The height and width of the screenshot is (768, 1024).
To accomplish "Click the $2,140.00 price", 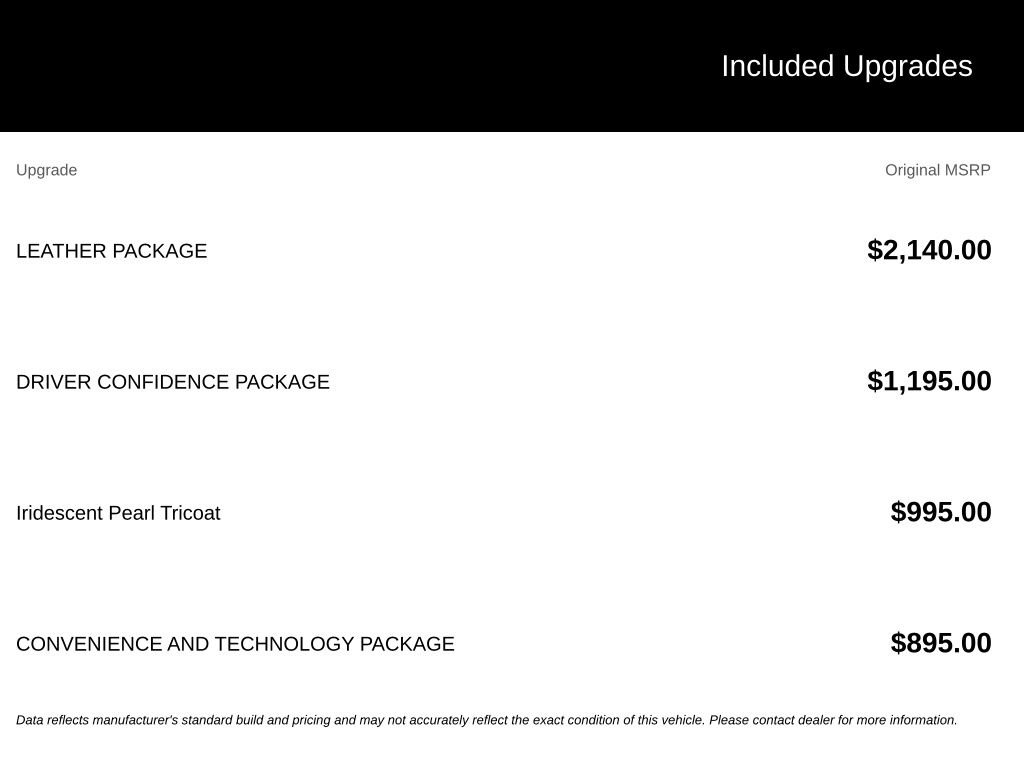I will (x=929, y=250).
